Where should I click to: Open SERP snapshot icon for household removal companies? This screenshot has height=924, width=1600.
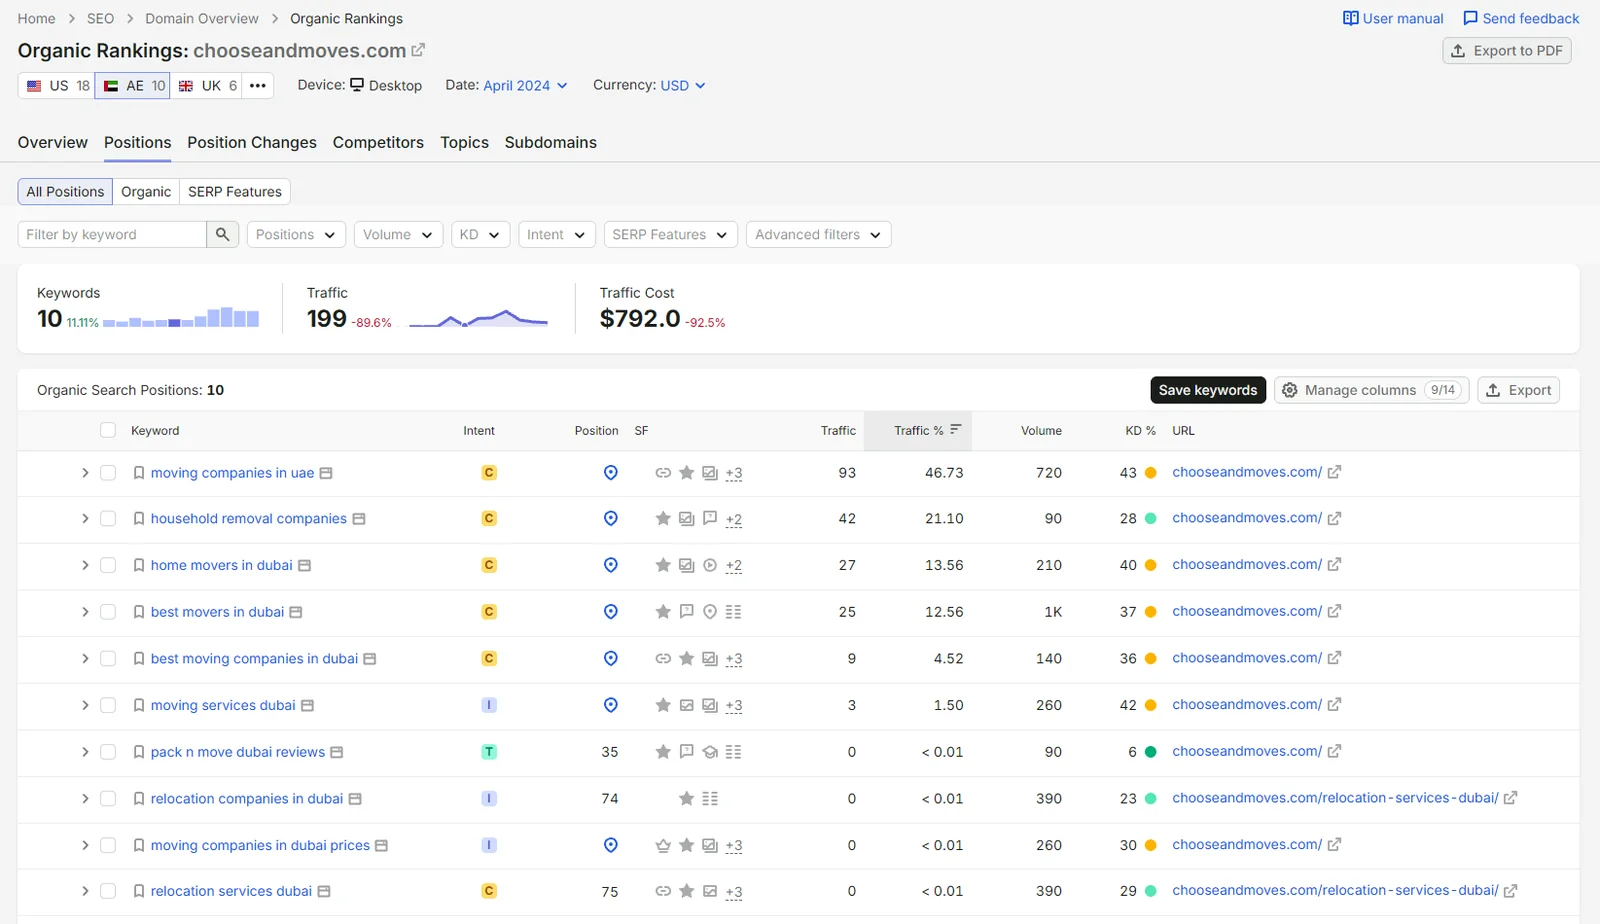pos(359,519)
